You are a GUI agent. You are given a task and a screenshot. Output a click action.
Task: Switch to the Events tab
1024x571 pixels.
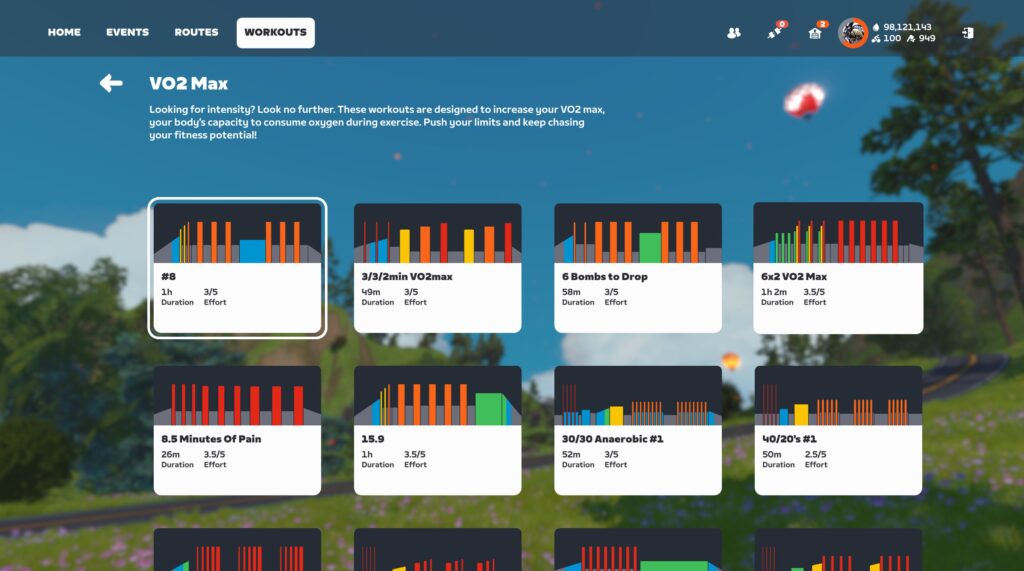click(x=127, y=32)
